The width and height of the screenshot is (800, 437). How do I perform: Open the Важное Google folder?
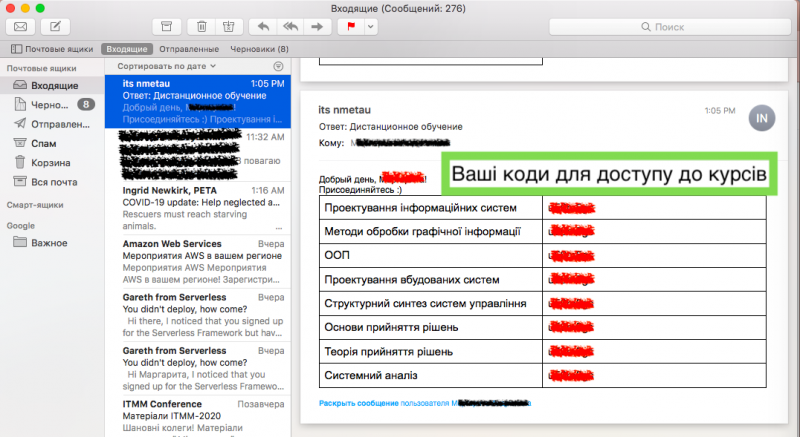[x=52, y=243]
